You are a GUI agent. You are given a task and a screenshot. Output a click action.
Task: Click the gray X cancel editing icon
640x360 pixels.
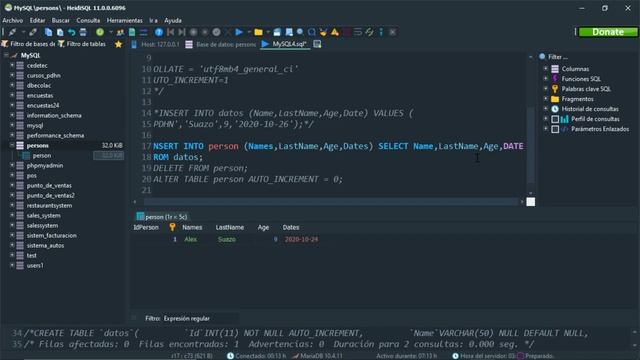pos(228,32)
